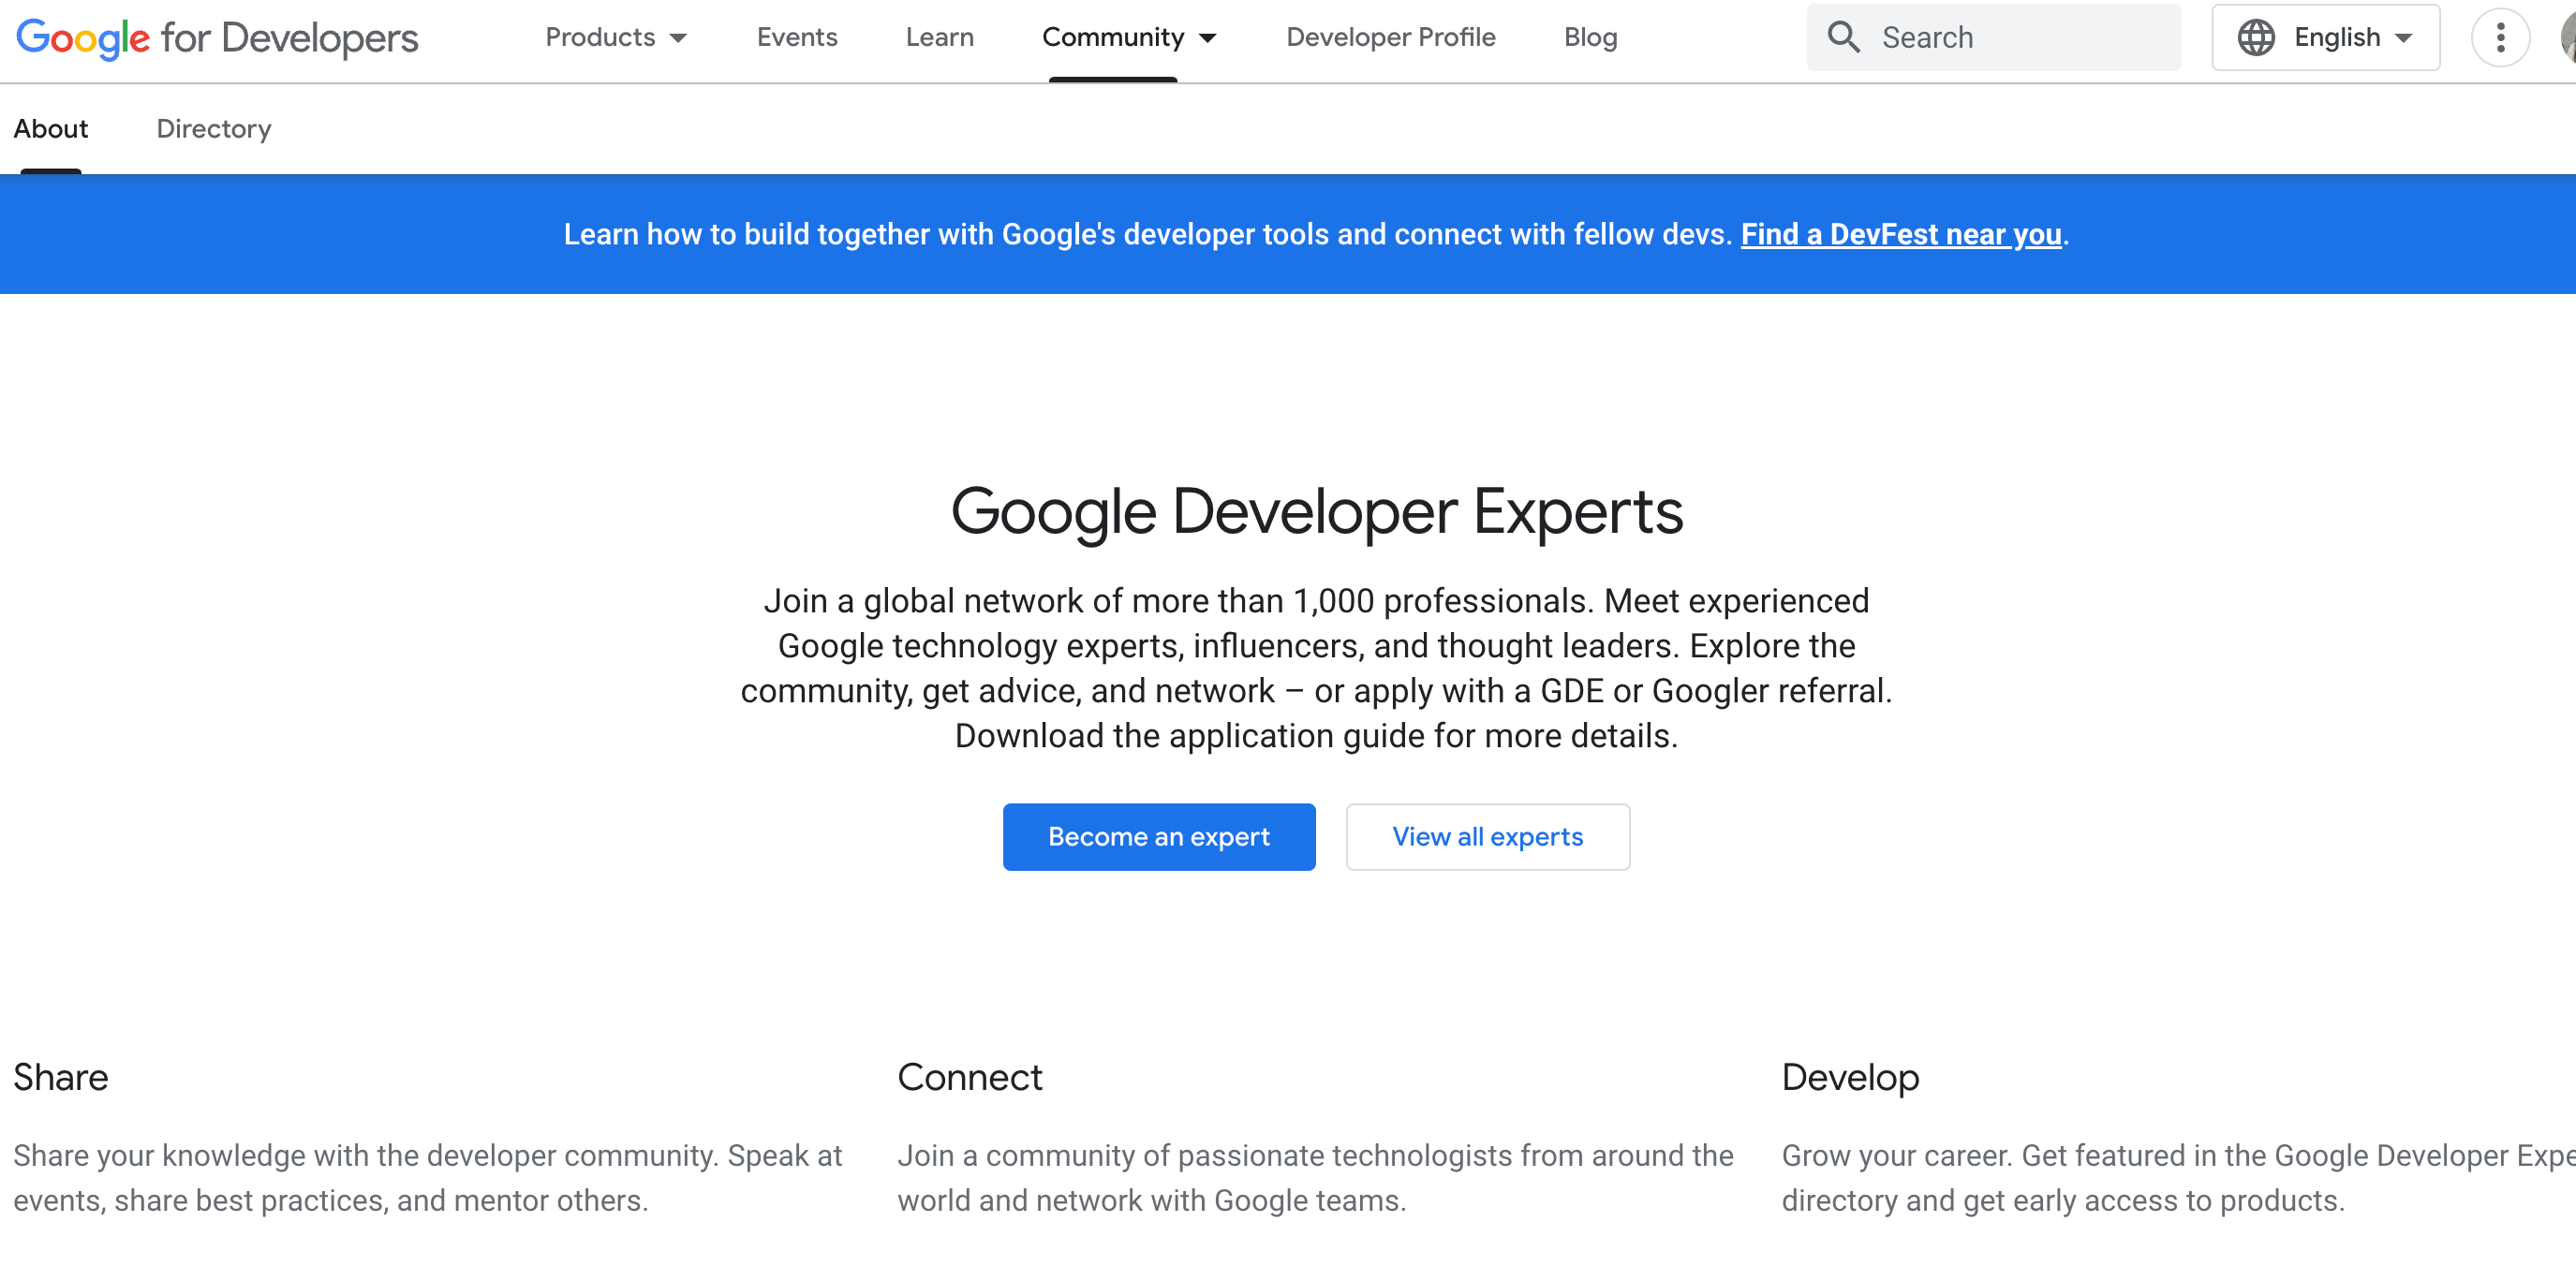Viewport: 2576px width, 1266px height.
Task: Switch to the Directory tab
Action: tap(213, 128)
